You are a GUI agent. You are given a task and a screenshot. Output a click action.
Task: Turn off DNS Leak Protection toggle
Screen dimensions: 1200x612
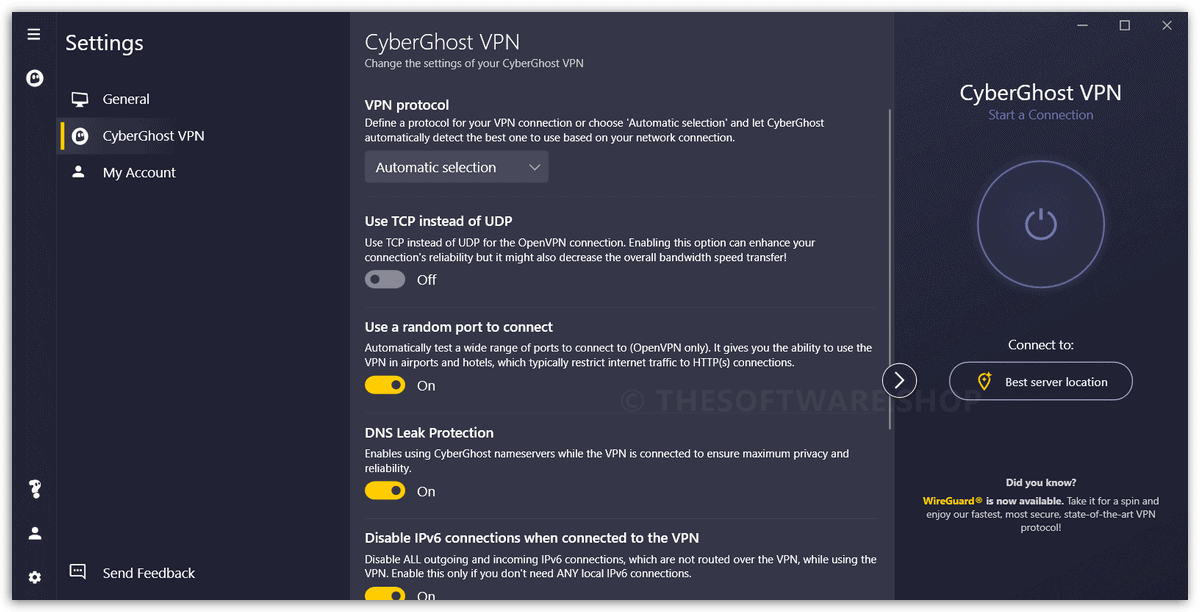click(x=385, y=491)
